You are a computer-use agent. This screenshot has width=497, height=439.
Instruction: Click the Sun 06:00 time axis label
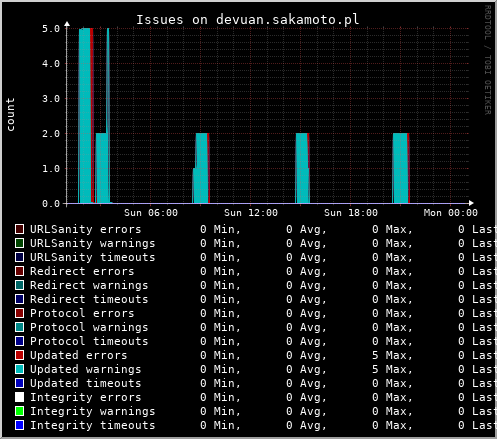(x=151, y=213)
